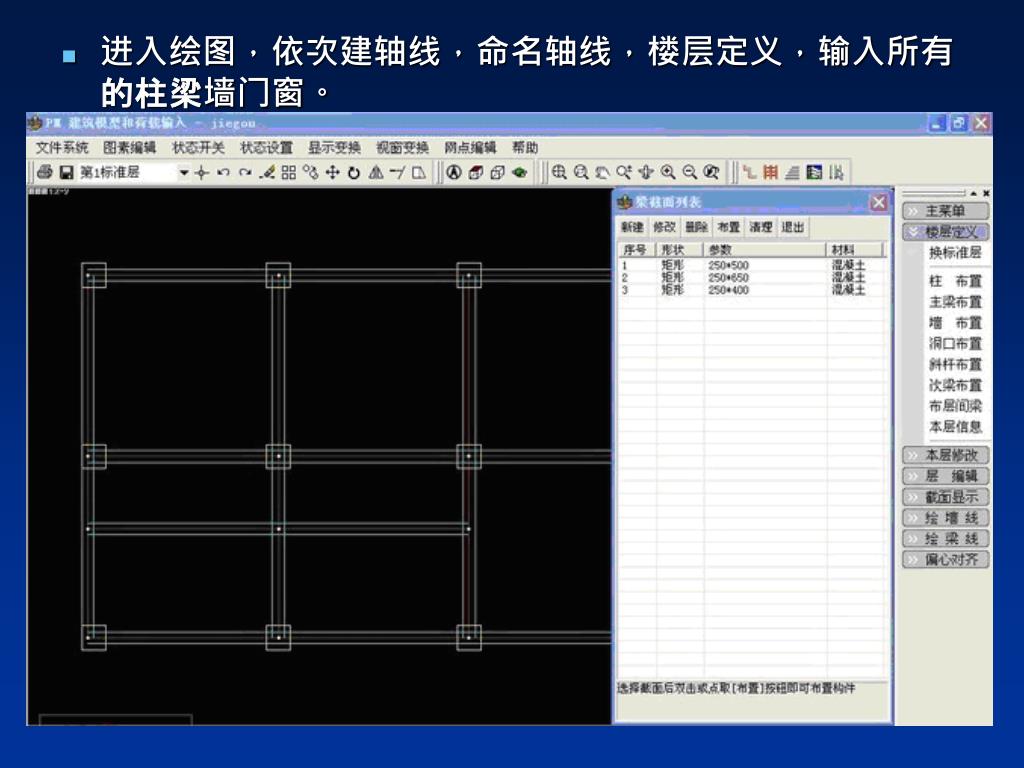Viewport: 1024px width, 768px height.
Task: Click the red stair-step line icon
Action: tap(750, 172)
